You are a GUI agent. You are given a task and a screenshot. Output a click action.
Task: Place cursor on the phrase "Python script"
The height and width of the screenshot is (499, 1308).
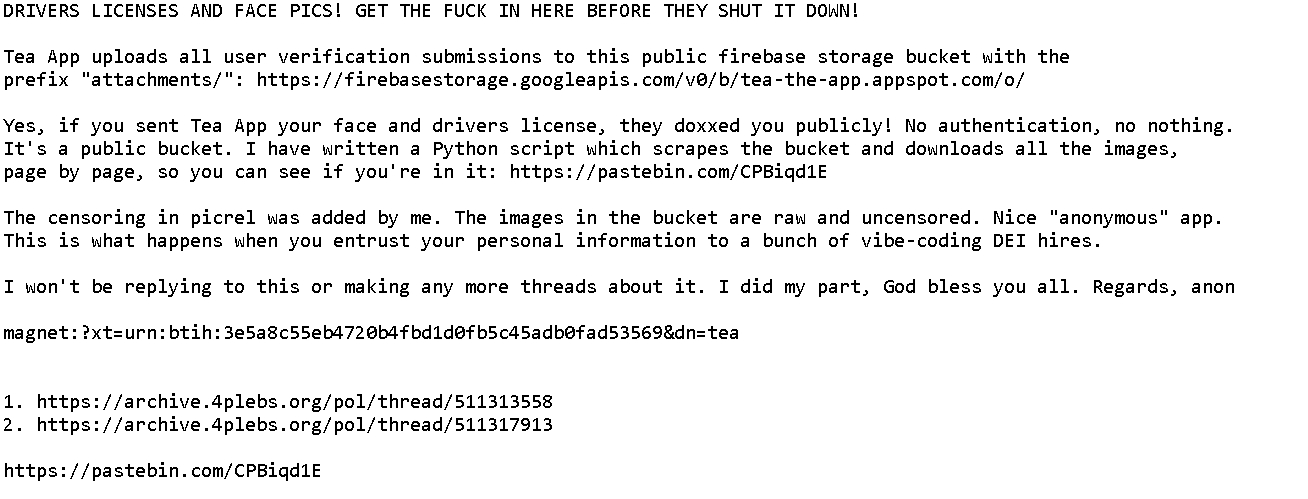pyautogui.click(x=503, y=149)
